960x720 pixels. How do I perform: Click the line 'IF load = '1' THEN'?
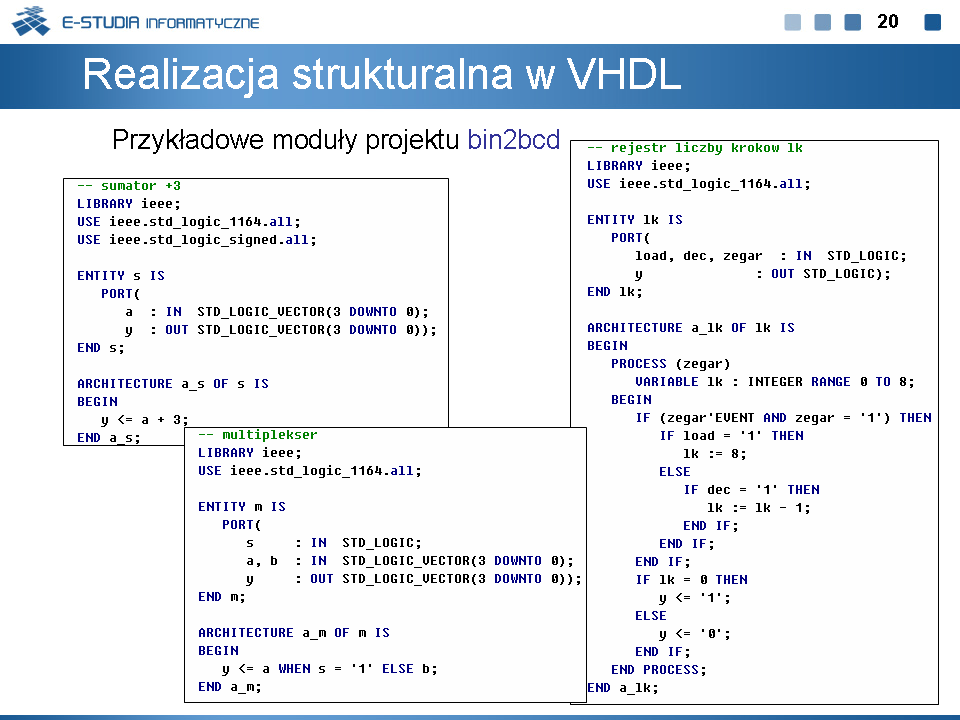731,436
